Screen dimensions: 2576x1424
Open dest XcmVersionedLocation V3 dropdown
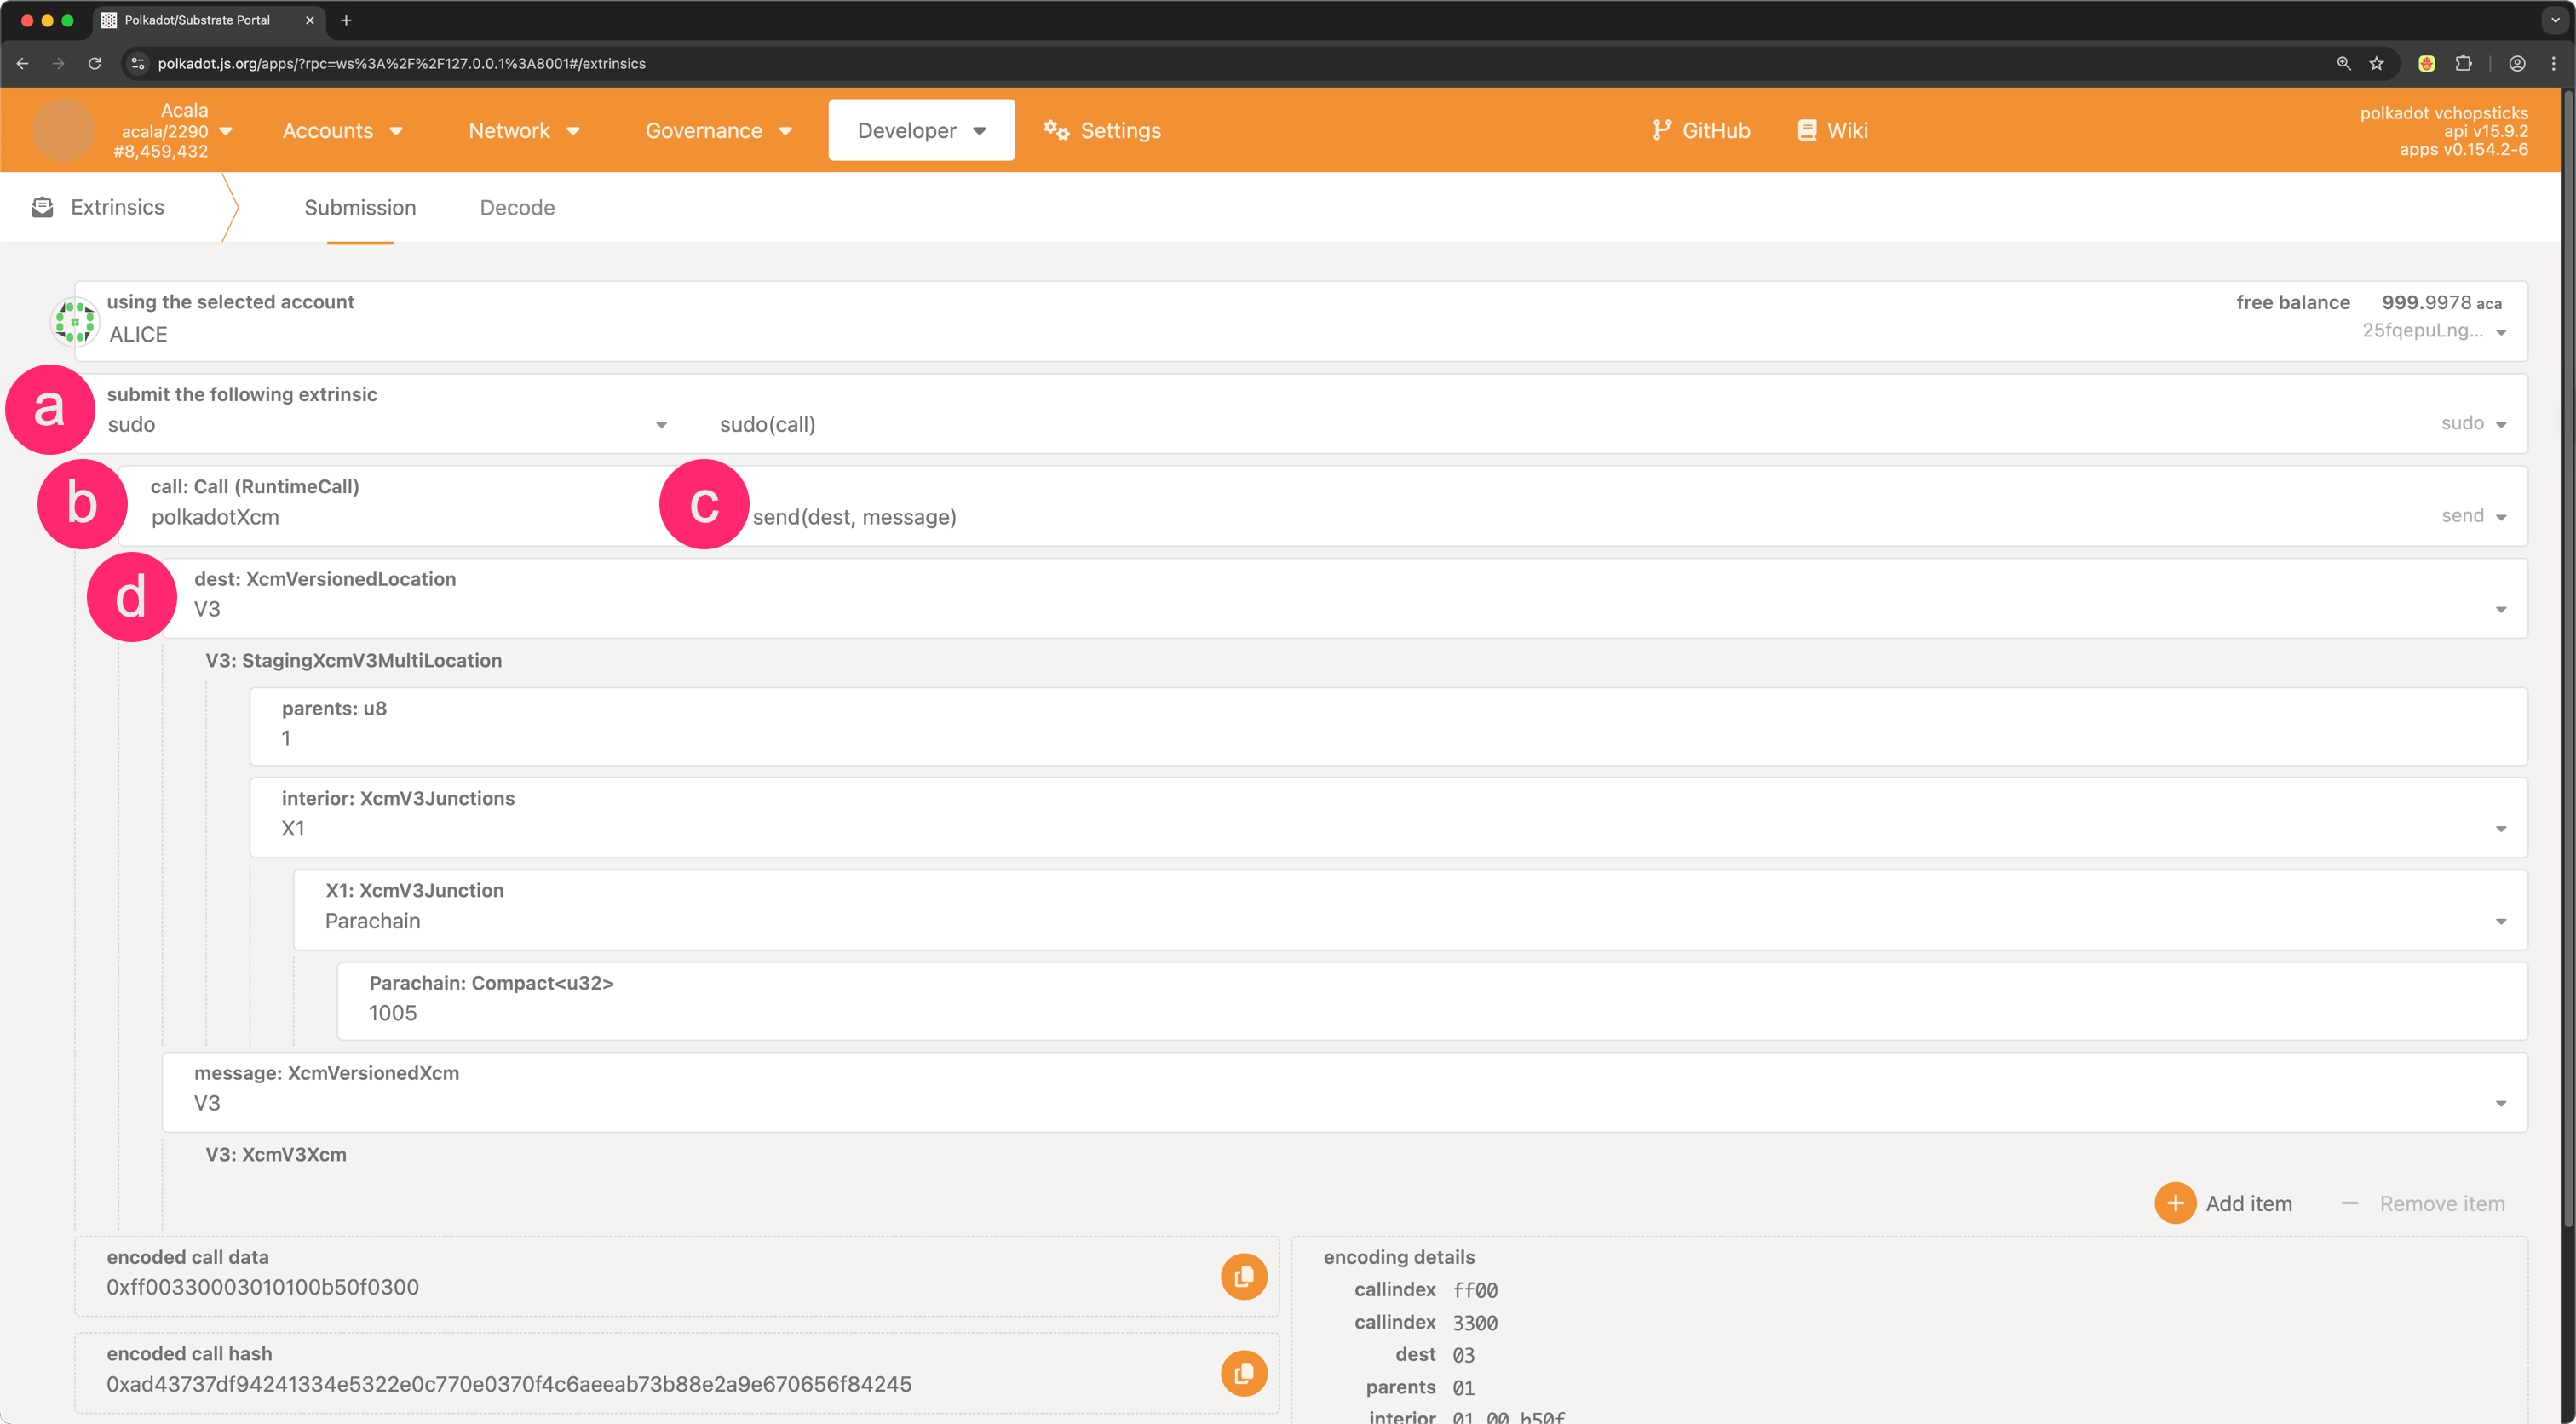[2501, 610]
